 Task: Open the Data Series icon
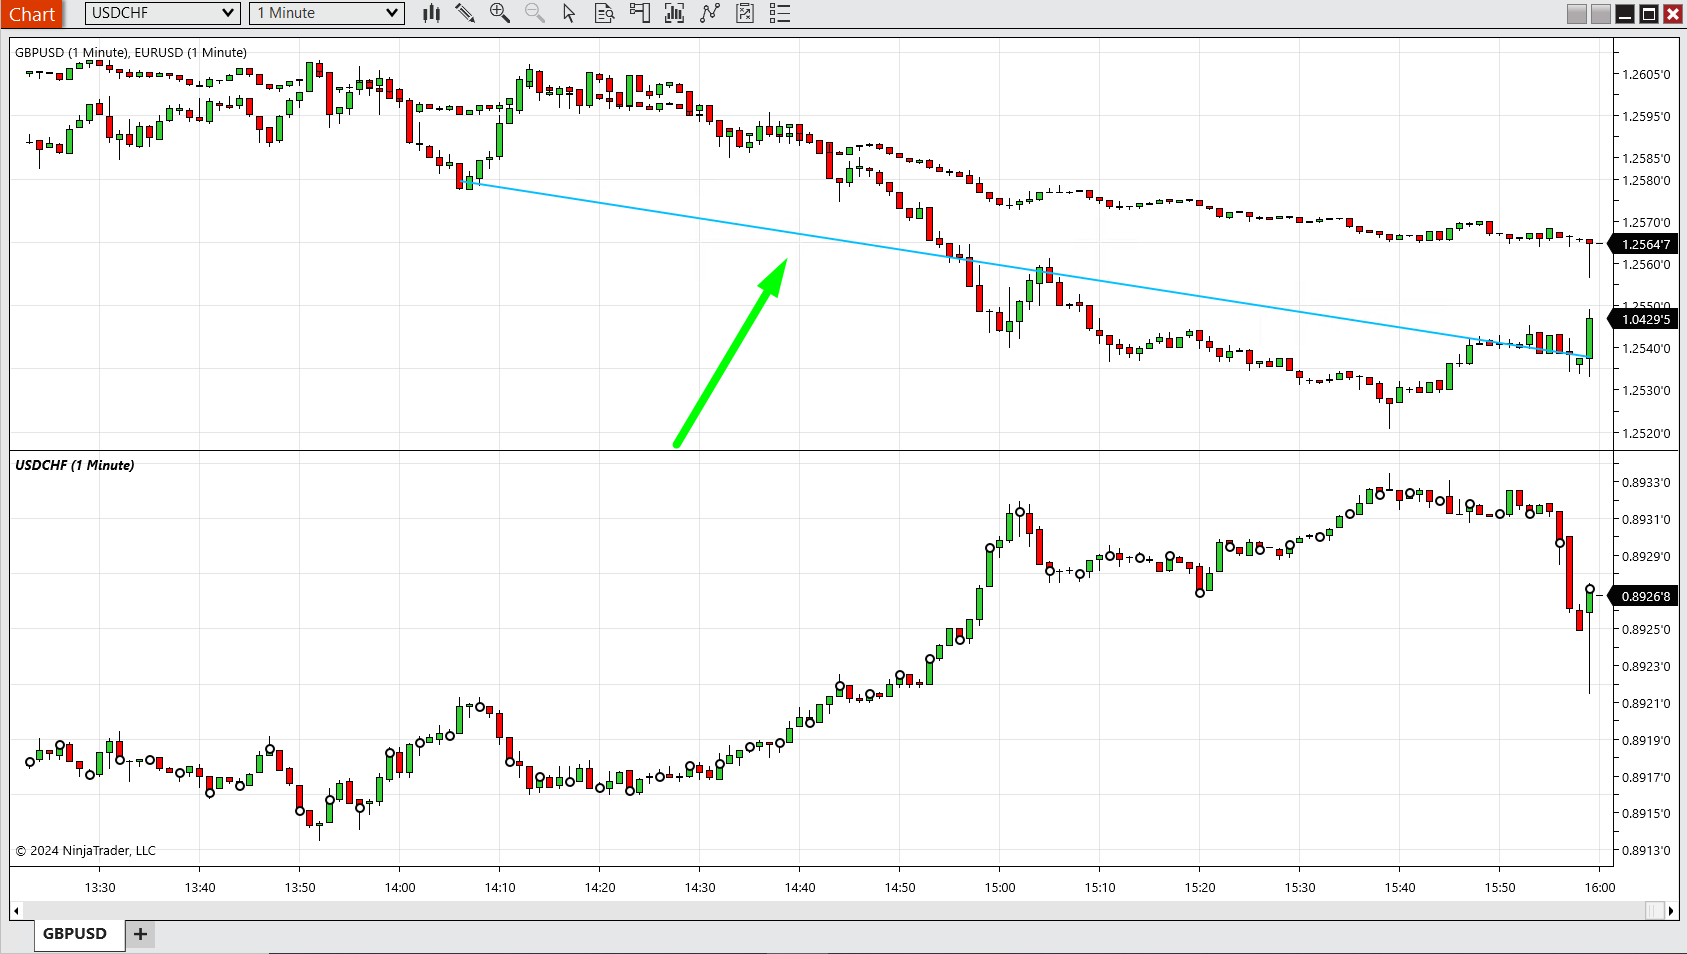pyautogui.click(x=675, y=13)
